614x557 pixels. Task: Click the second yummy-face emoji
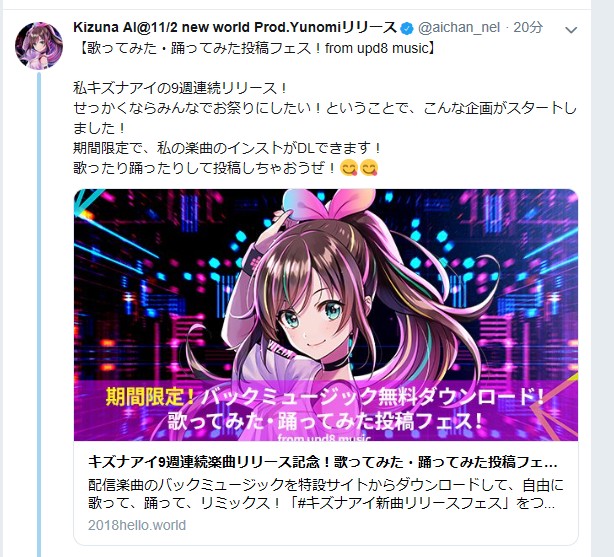[x=368, y=168]
